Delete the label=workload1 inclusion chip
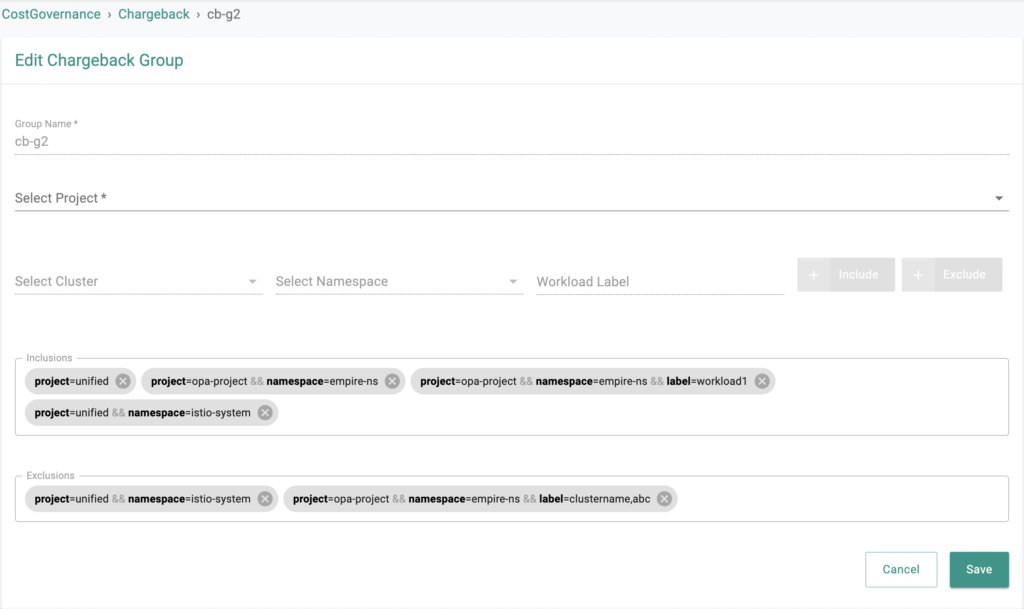Image resolution: width=1024 pixels, height=609 pixels. [762, 381]
